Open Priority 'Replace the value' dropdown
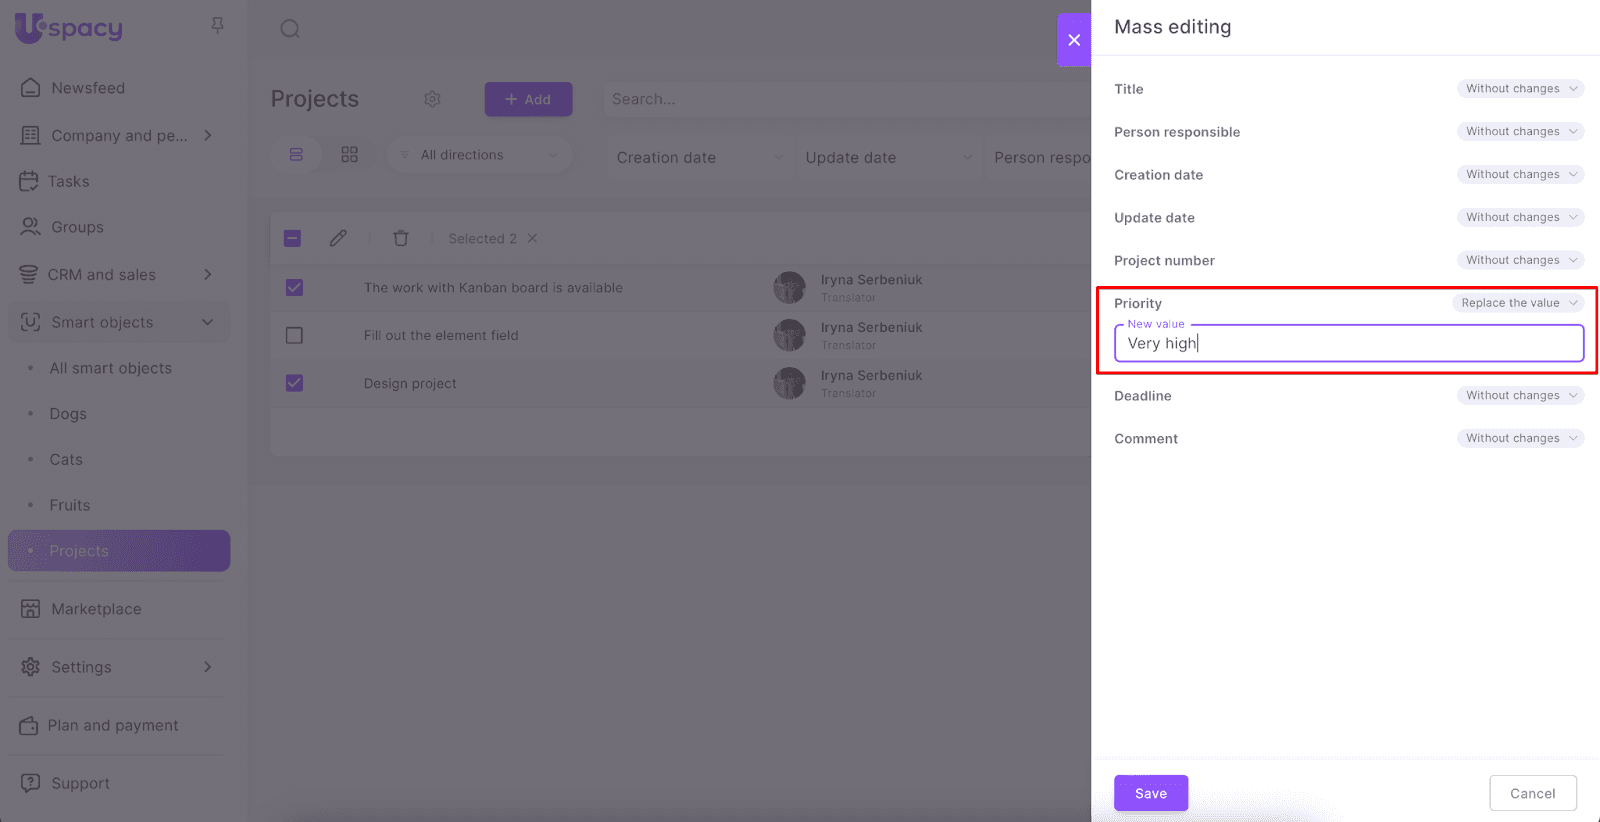Image resolution: width=1600 pixels, height=822 pixels. 1517,303
